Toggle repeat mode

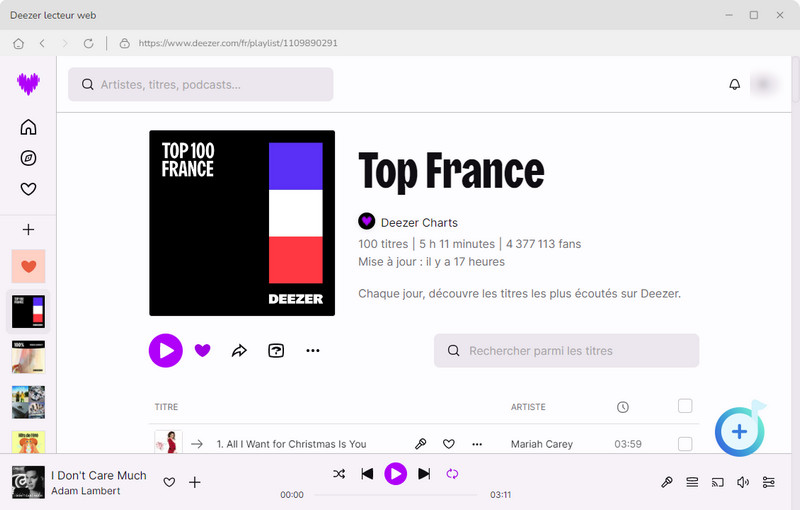452,474
